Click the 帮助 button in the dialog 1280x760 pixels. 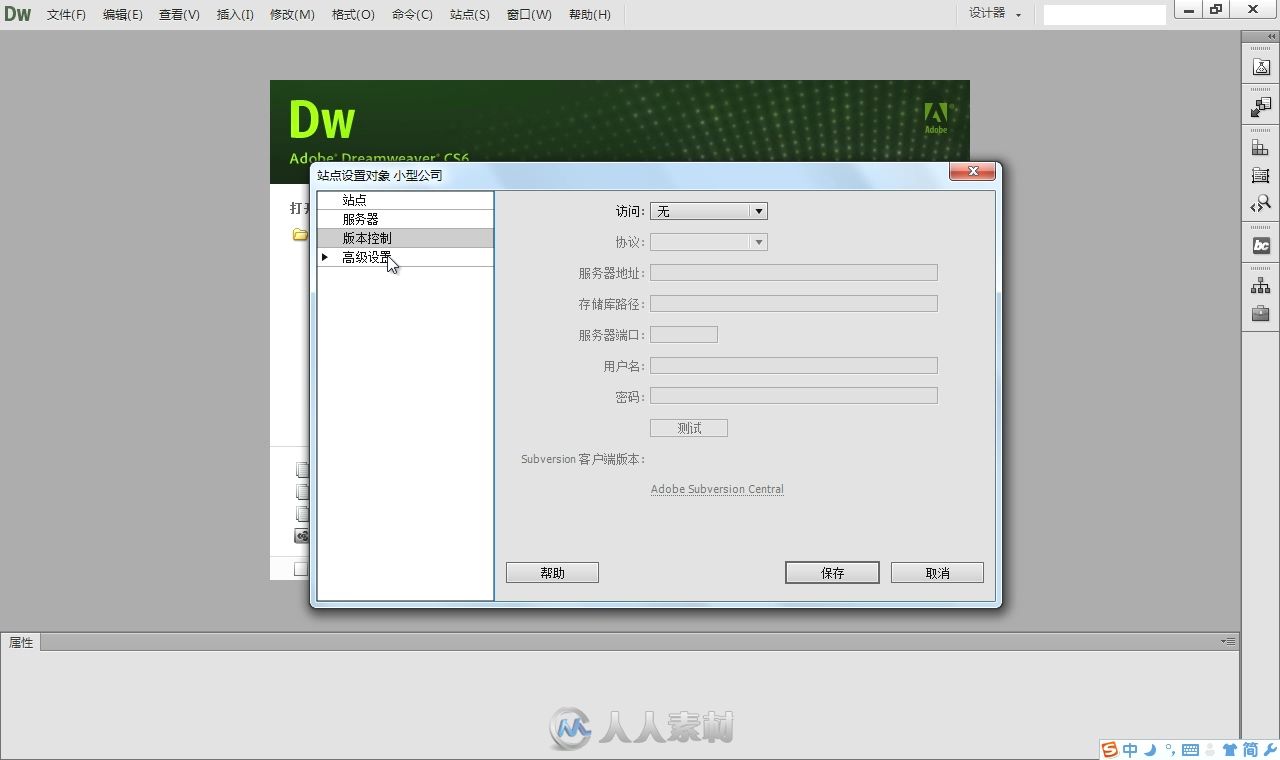[552, 573]
